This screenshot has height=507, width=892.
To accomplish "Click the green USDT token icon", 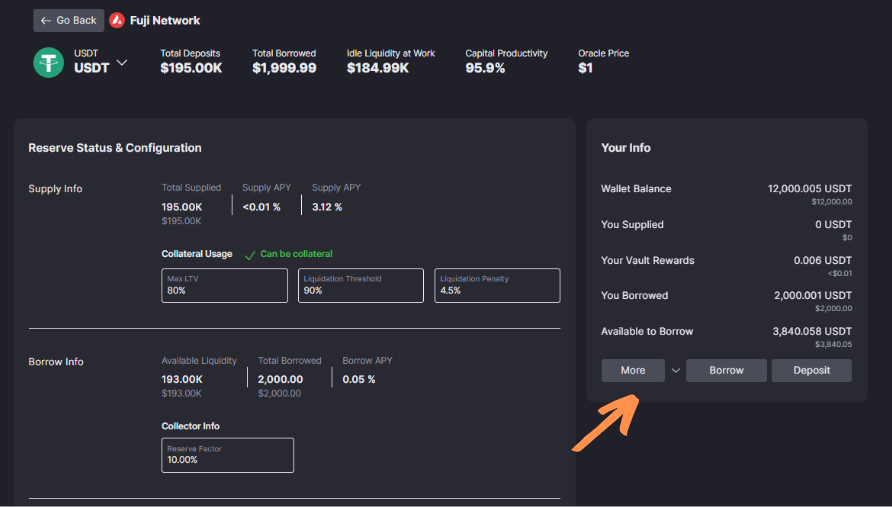I will tap(49, 62).
